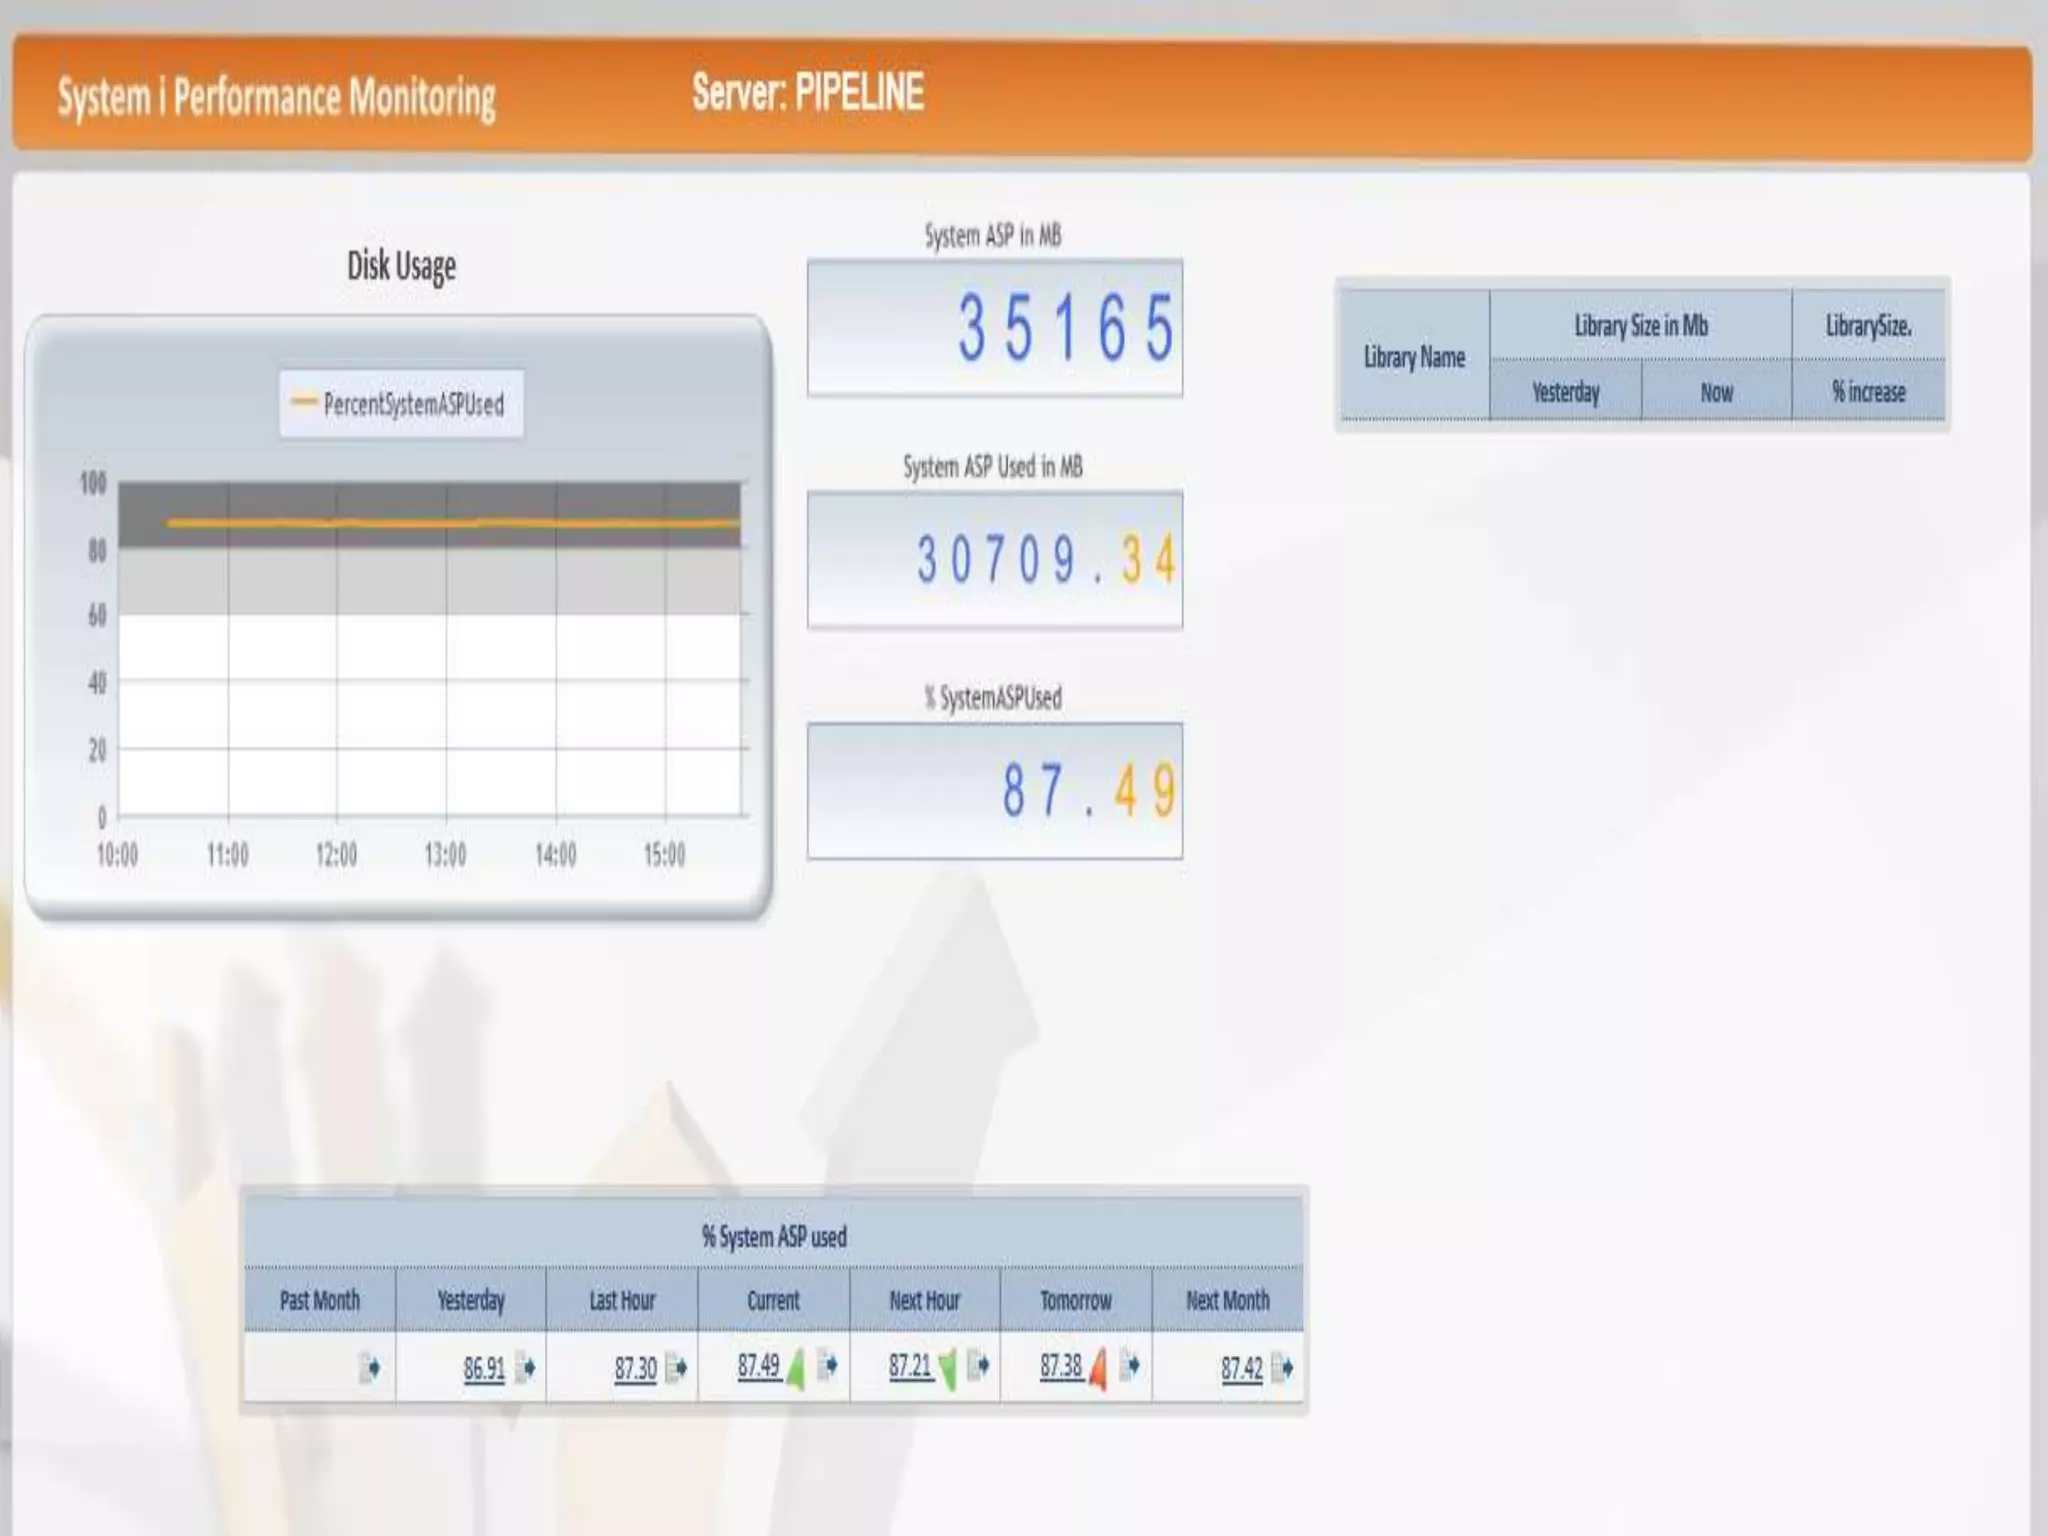Open the 86.91 Yesterday value link
2048x1536 pixels.
(x=484, y=1368)
